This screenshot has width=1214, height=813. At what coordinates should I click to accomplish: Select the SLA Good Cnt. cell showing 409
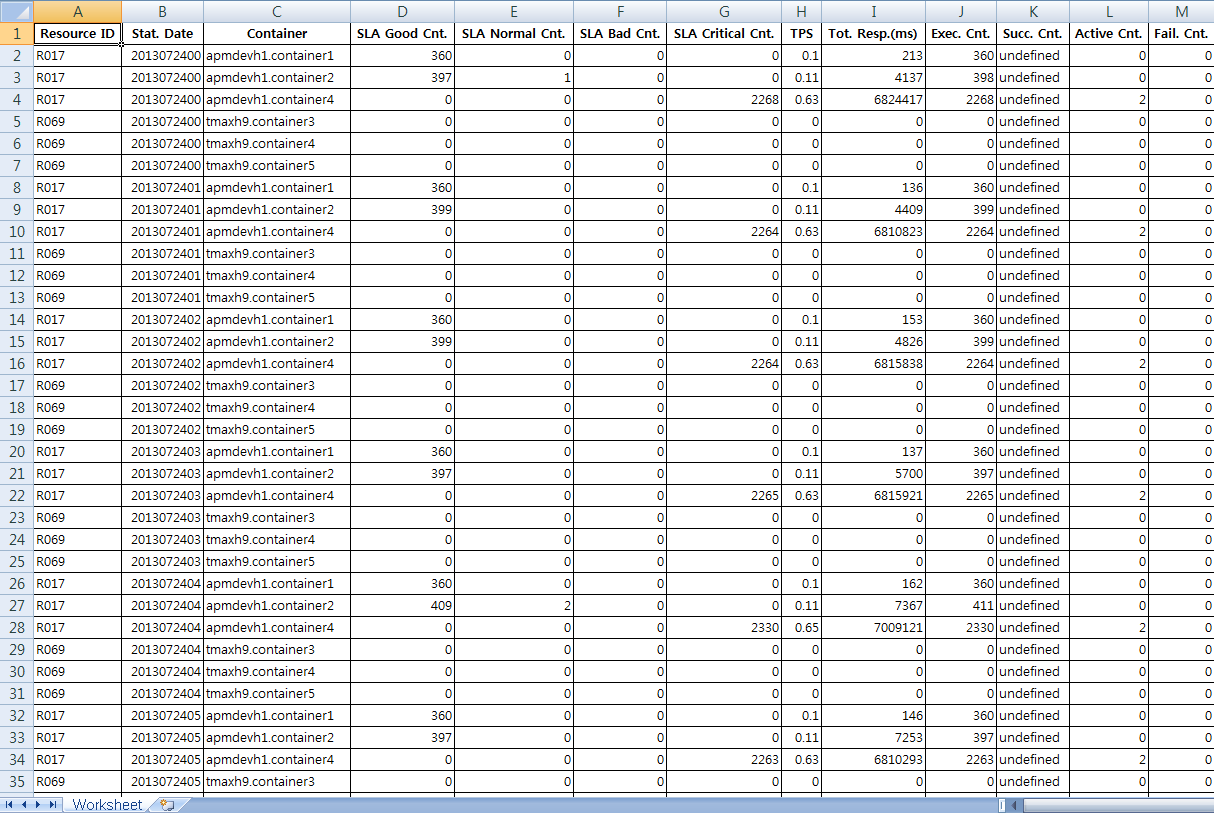click(x=402, y=605)
